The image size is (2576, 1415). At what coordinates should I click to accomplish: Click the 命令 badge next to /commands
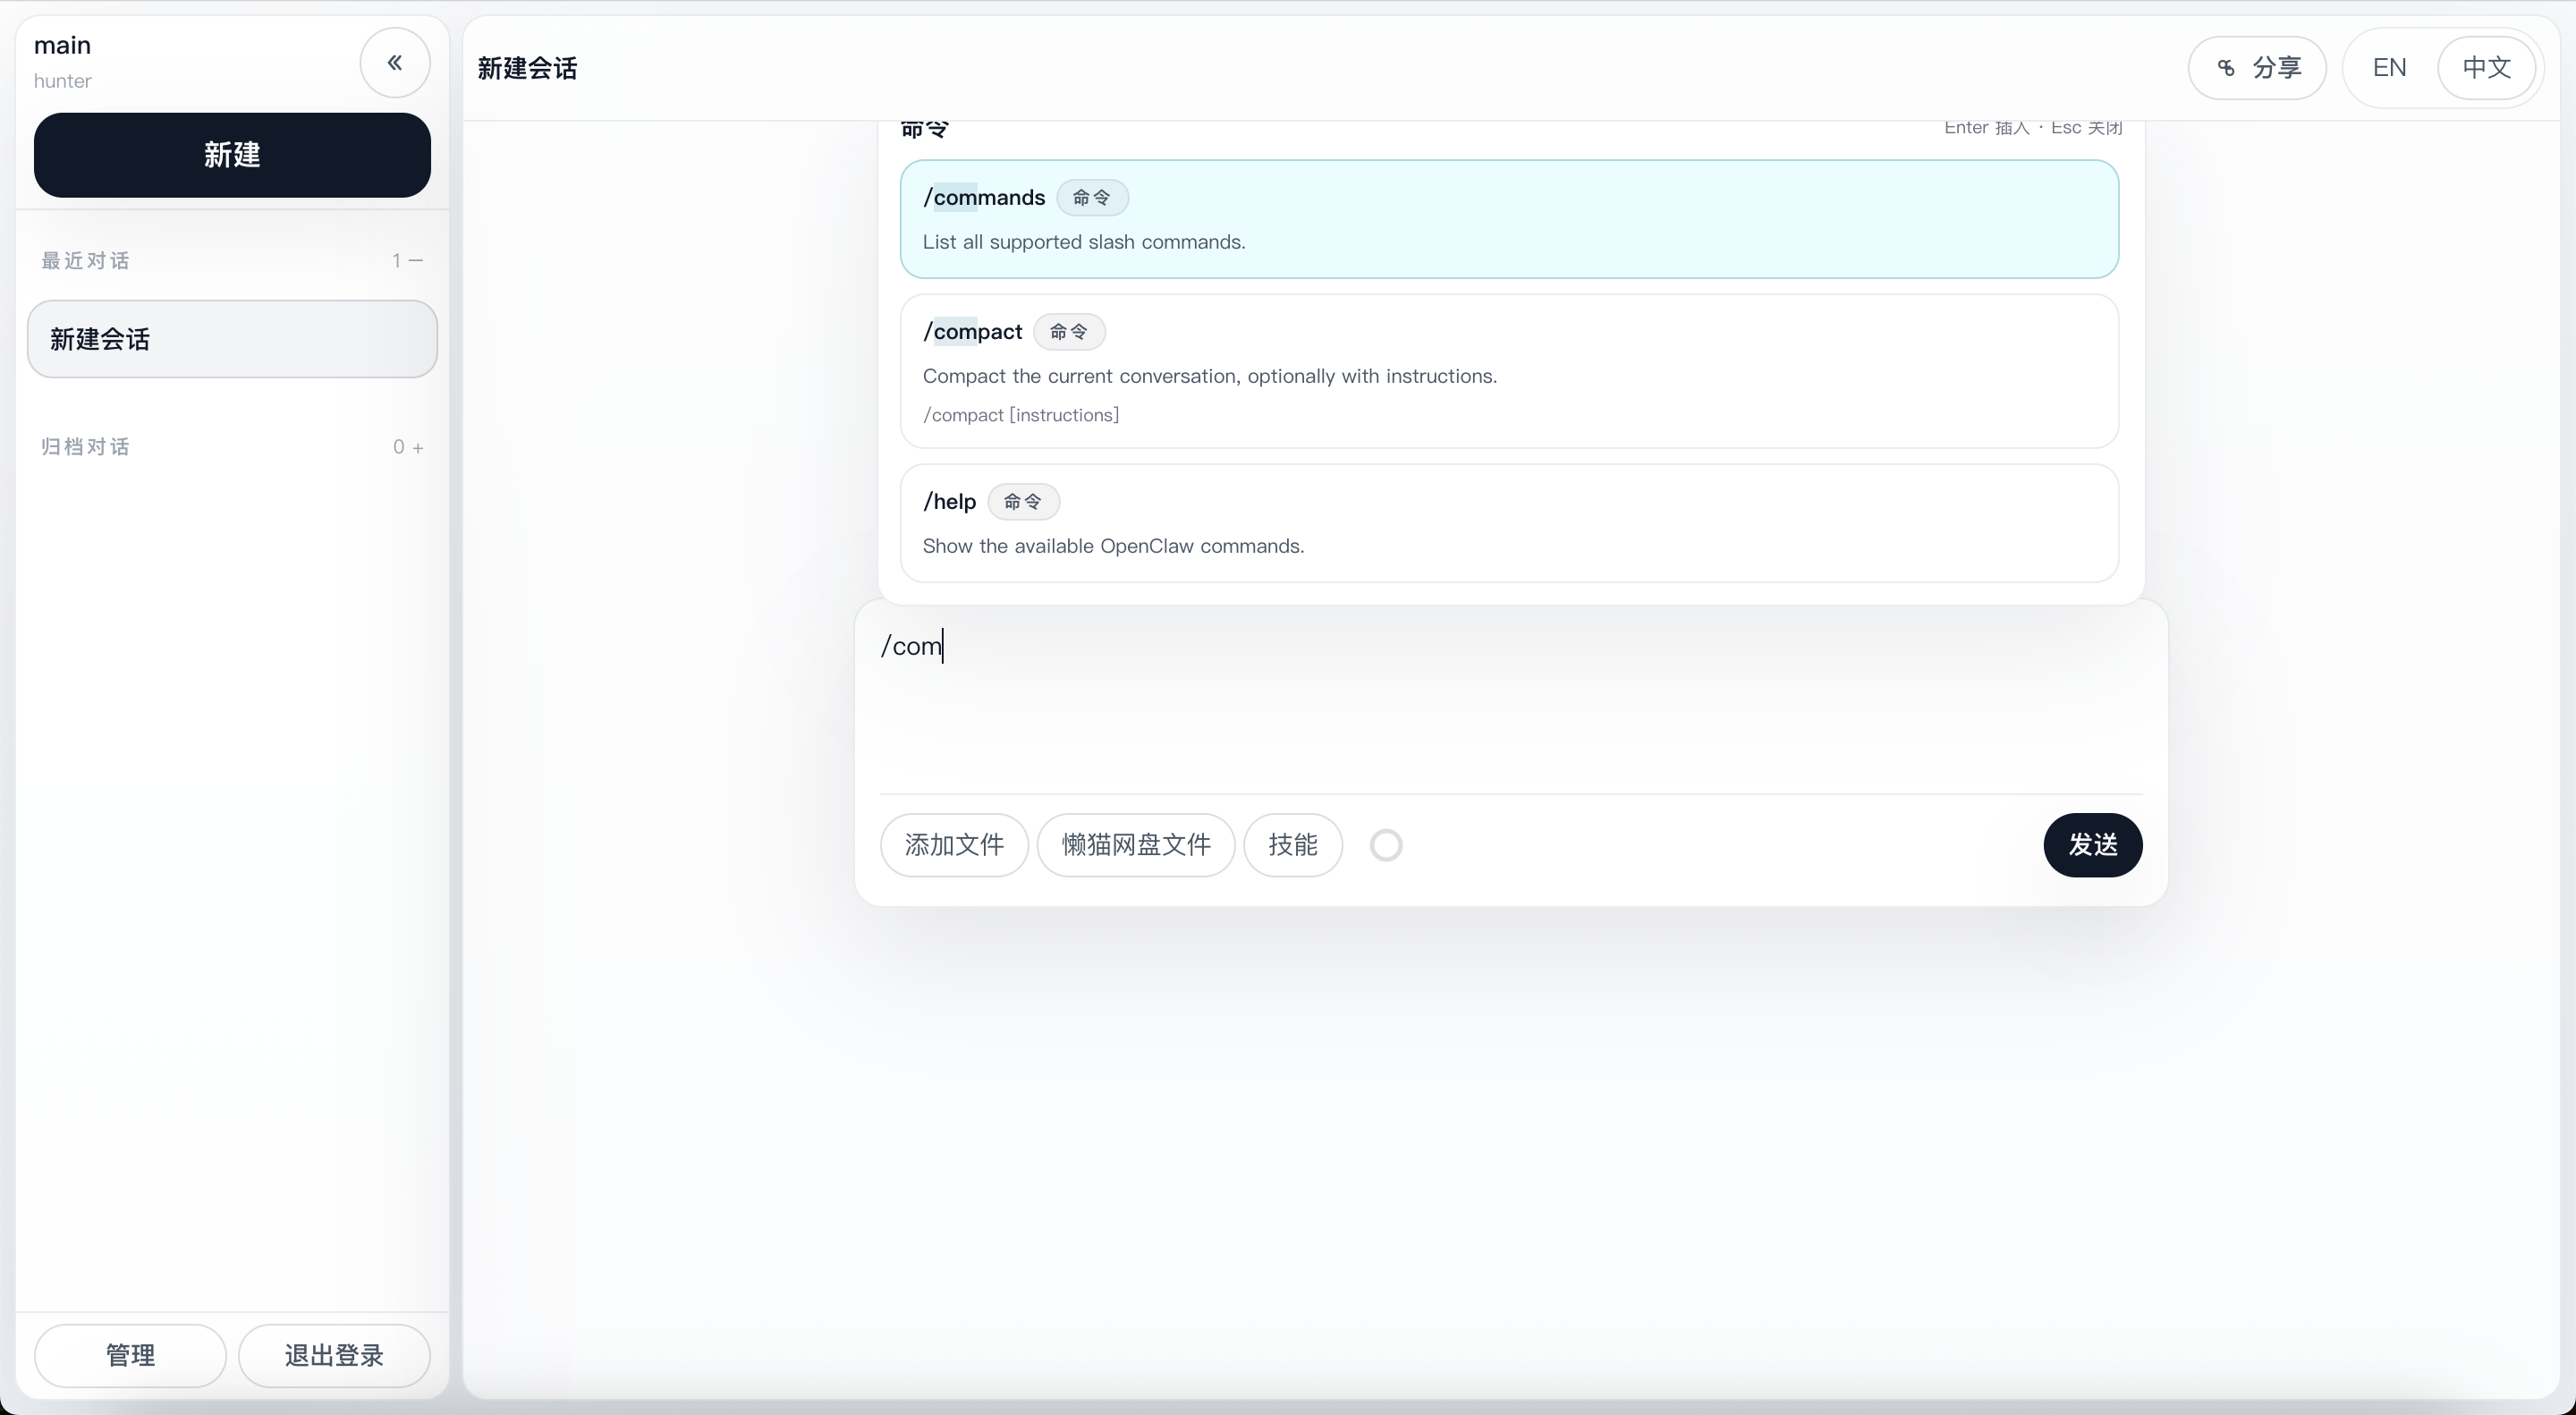[x=1092, y=198]
